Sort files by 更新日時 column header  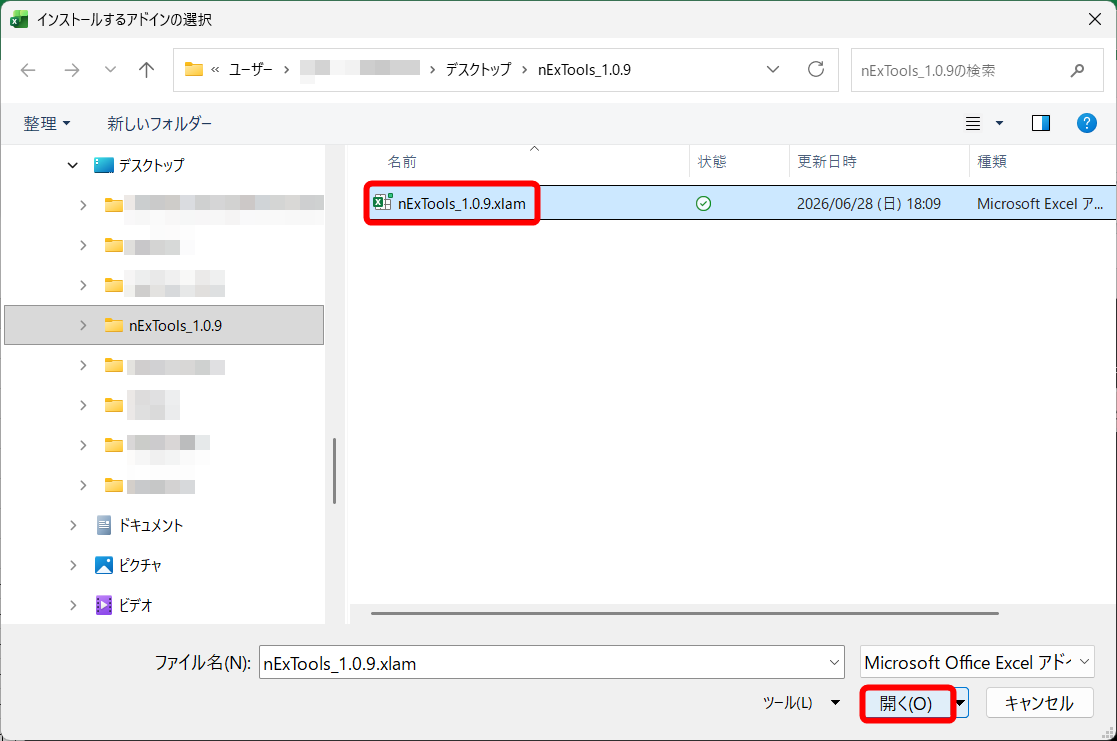pos(826,162)
